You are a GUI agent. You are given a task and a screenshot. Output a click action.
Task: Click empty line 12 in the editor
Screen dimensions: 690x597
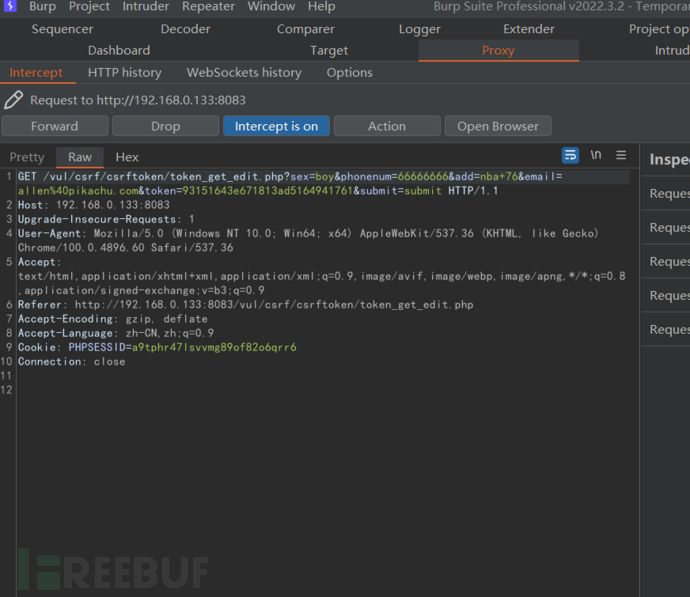click(323, 390)
